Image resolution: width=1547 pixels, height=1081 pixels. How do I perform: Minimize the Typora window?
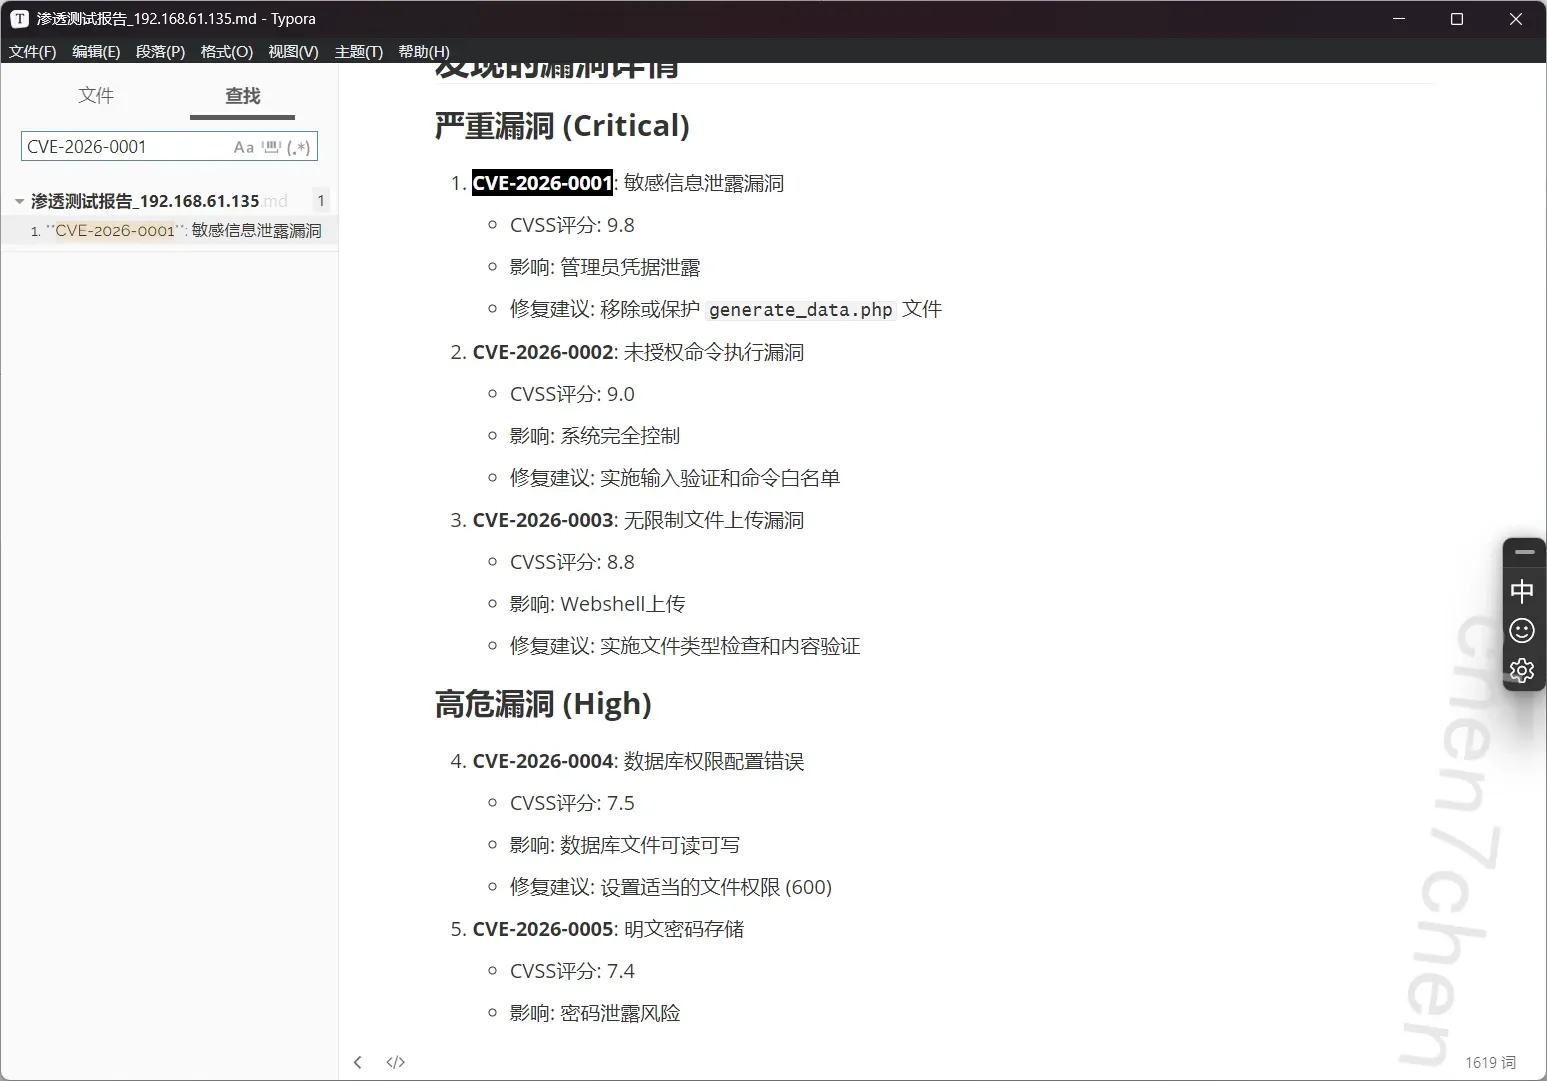pyautogui.click(x=1399, y=19)
